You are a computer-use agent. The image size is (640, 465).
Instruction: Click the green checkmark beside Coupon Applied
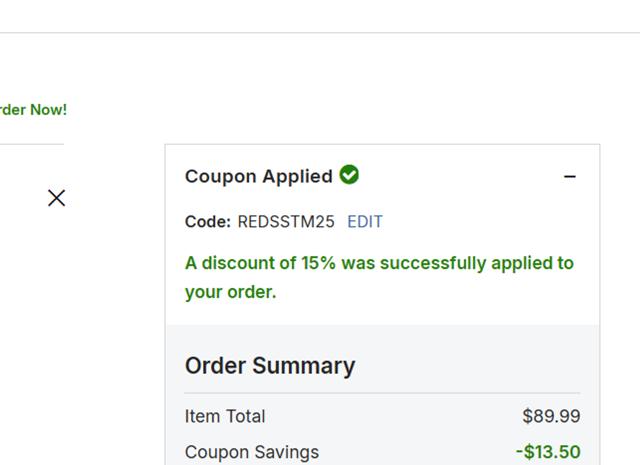tap(349, 175)
